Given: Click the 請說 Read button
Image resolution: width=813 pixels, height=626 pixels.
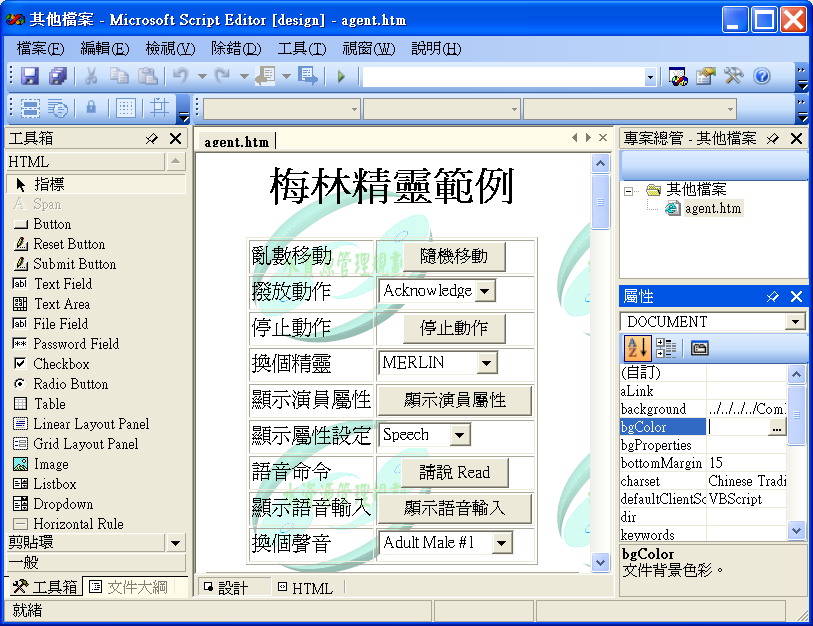Looking at the screenshot, I should (x=455, y=472).
